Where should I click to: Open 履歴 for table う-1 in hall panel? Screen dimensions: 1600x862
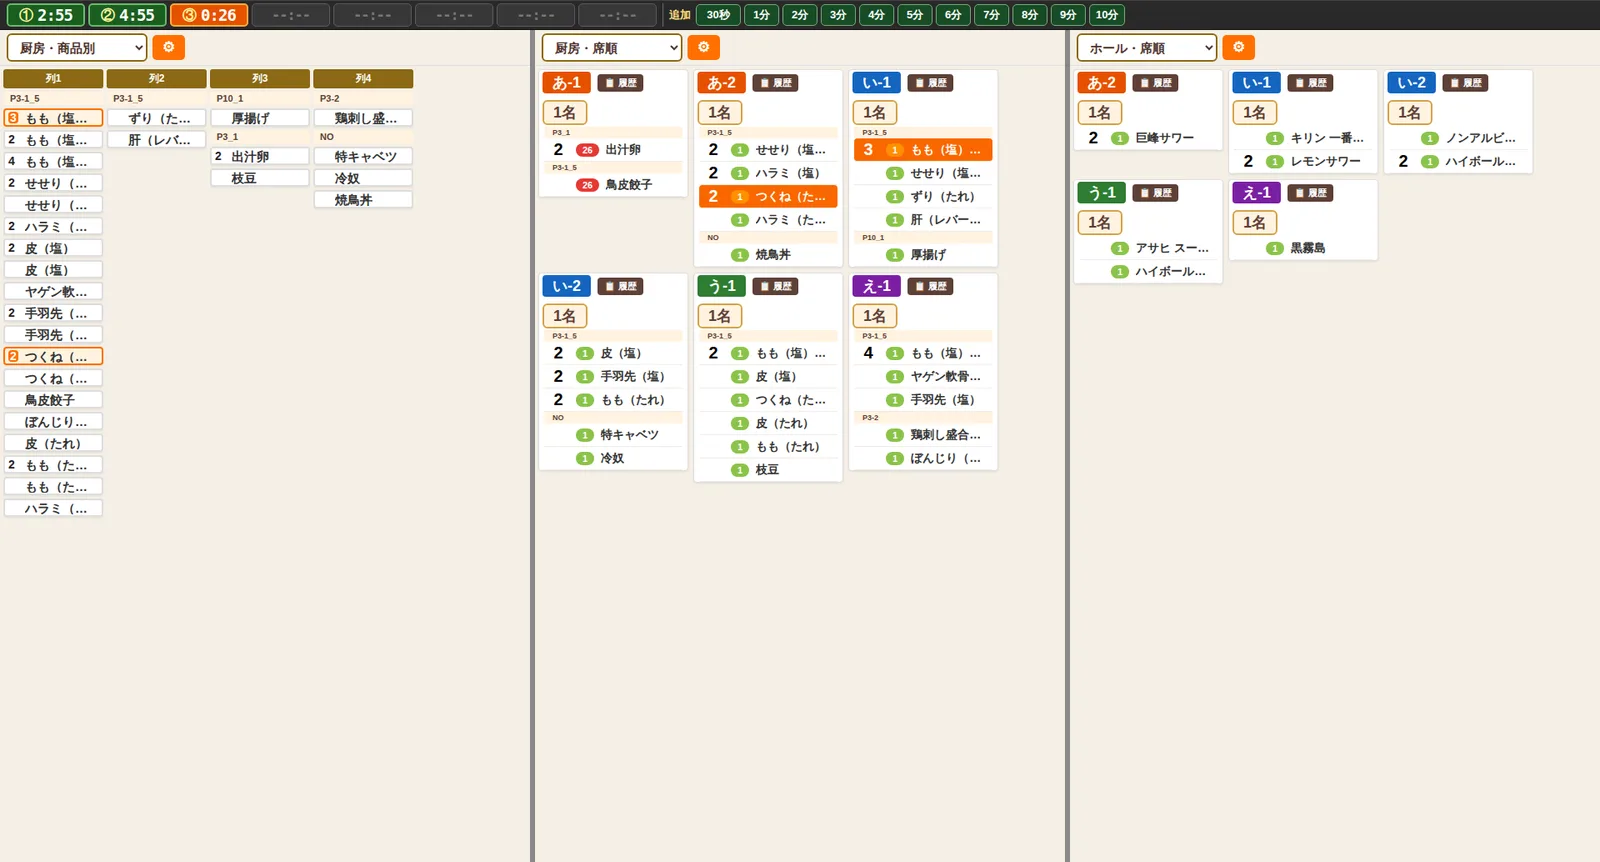point(1155,193)
